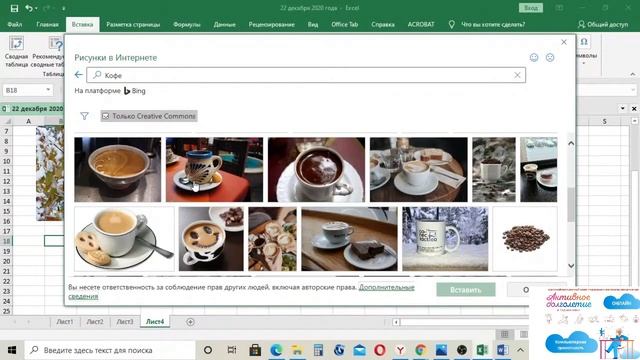The image size is (640, 360).
Task: Open Calculator from the taskbar
Action: pyautogui.click(x=318, y=350)
